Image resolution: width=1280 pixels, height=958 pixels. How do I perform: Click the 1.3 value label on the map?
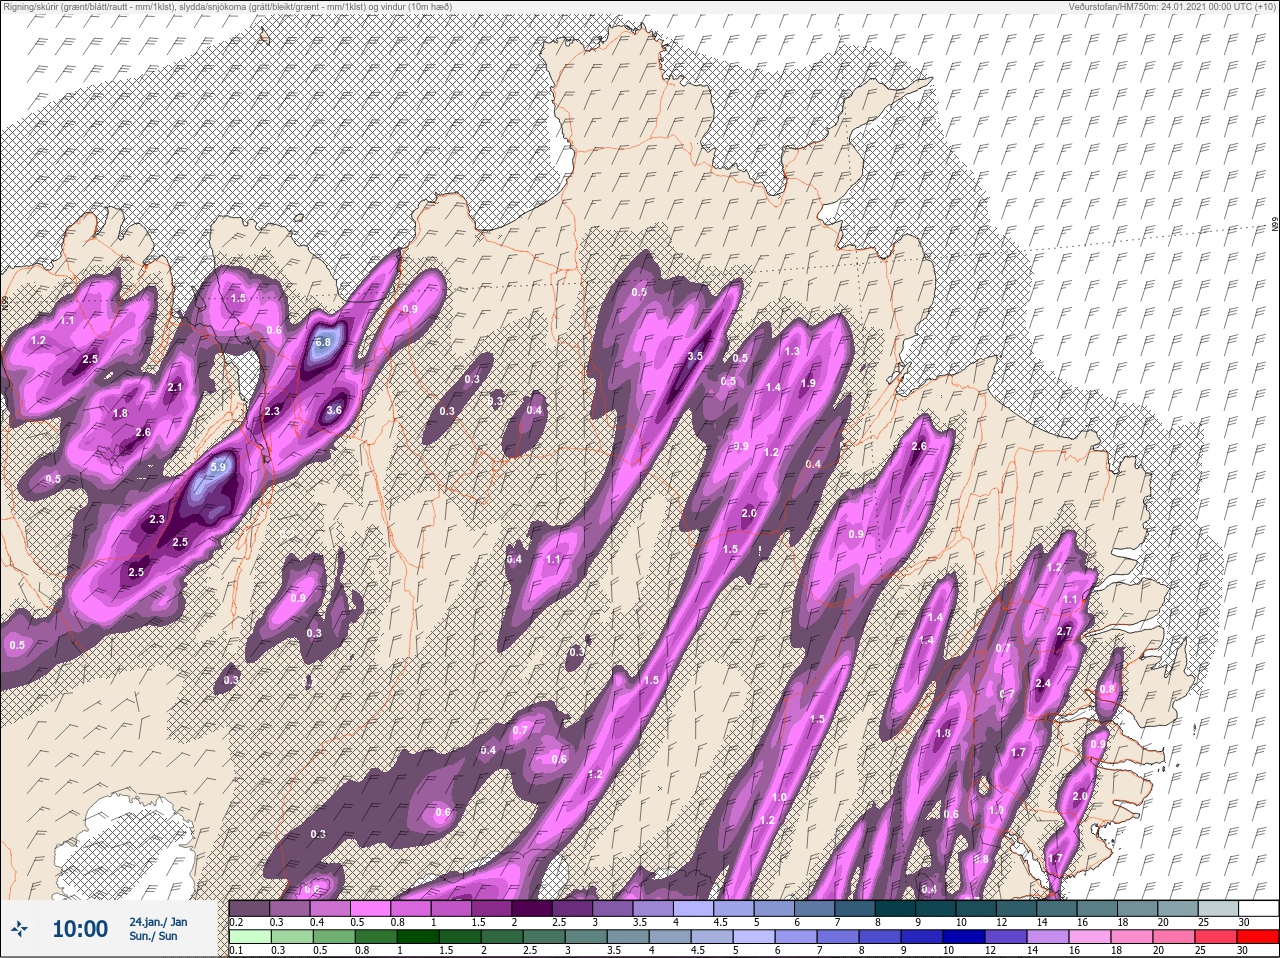click(792, 351)
